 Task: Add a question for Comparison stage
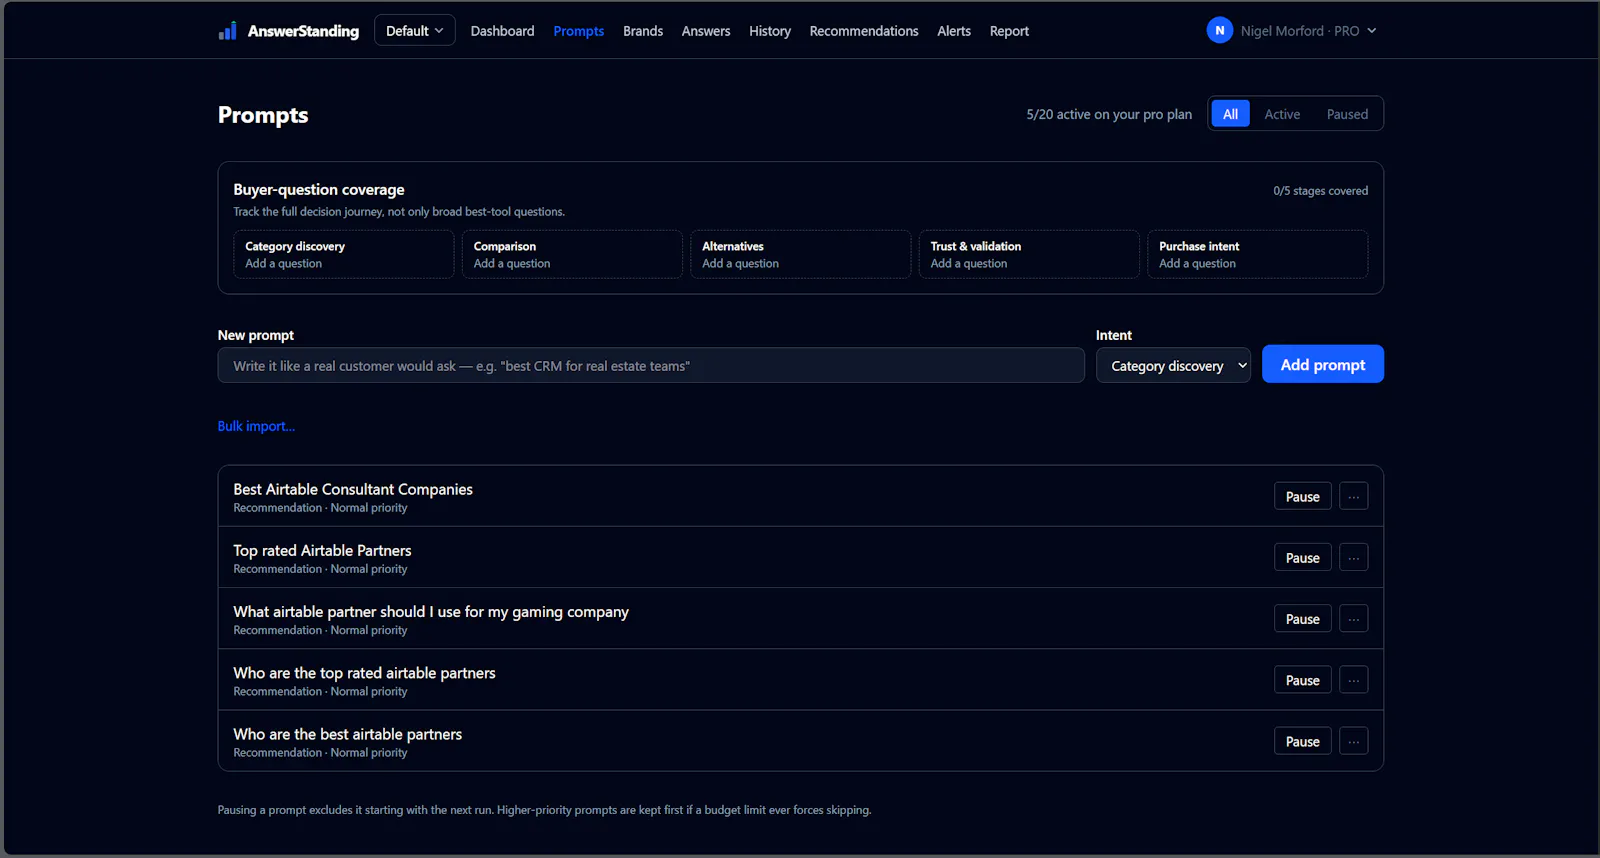(572, 254)
